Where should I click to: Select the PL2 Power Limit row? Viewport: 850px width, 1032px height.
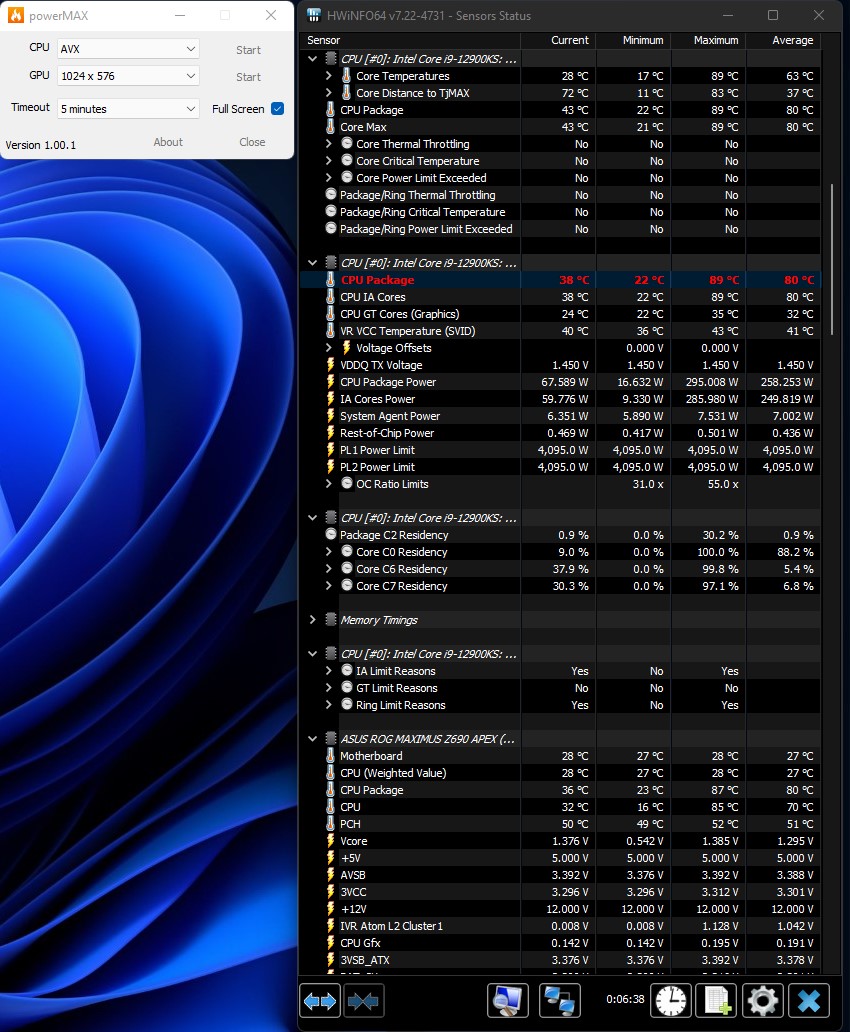click(x=560, y=467)
